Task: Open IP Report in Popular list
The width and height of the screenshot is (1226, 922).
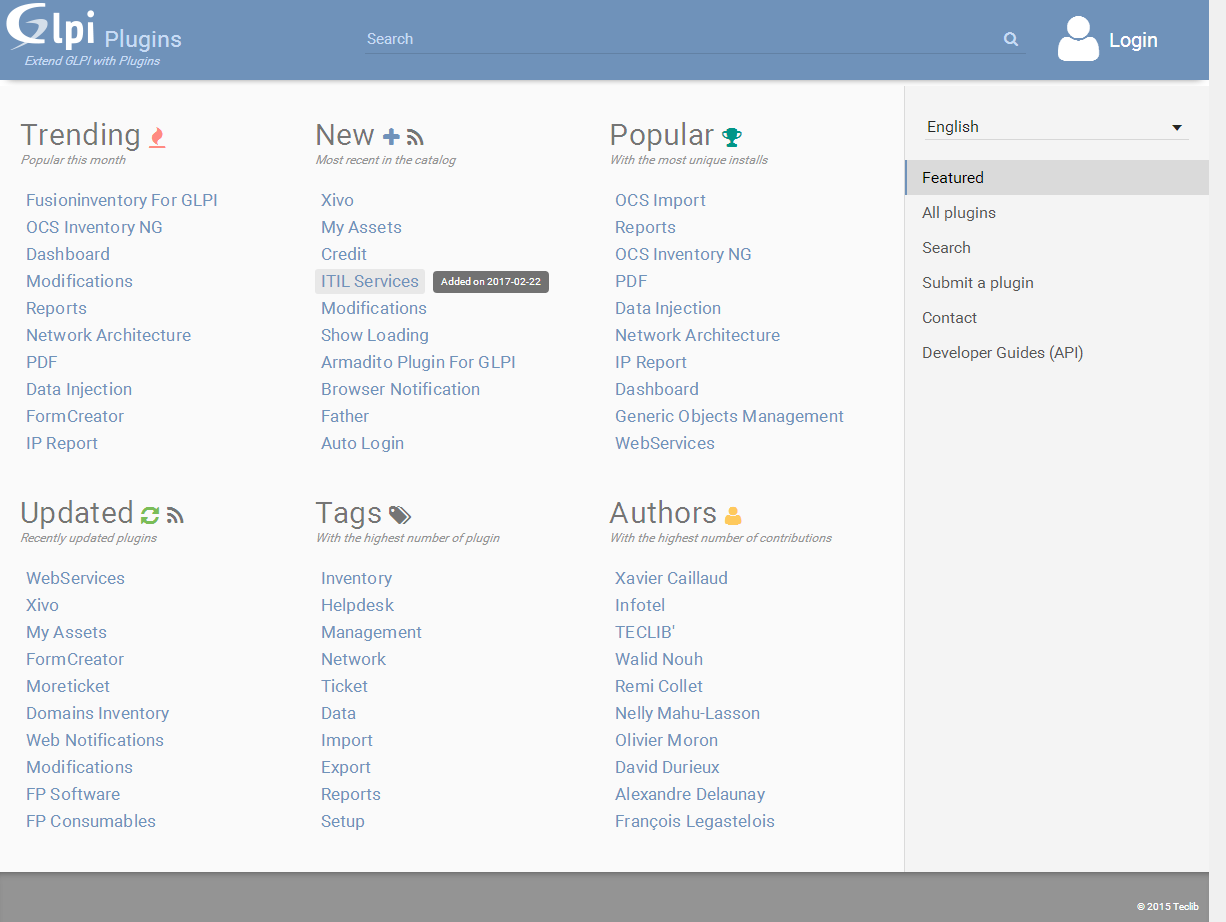Action: pyautogui.click(x=651, y=362)
